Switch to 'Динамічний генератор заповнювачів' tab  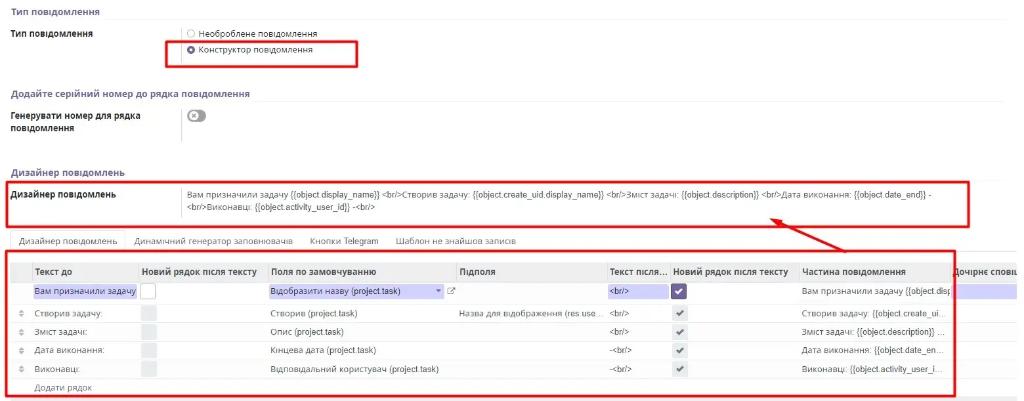click(x=213, y=241)
